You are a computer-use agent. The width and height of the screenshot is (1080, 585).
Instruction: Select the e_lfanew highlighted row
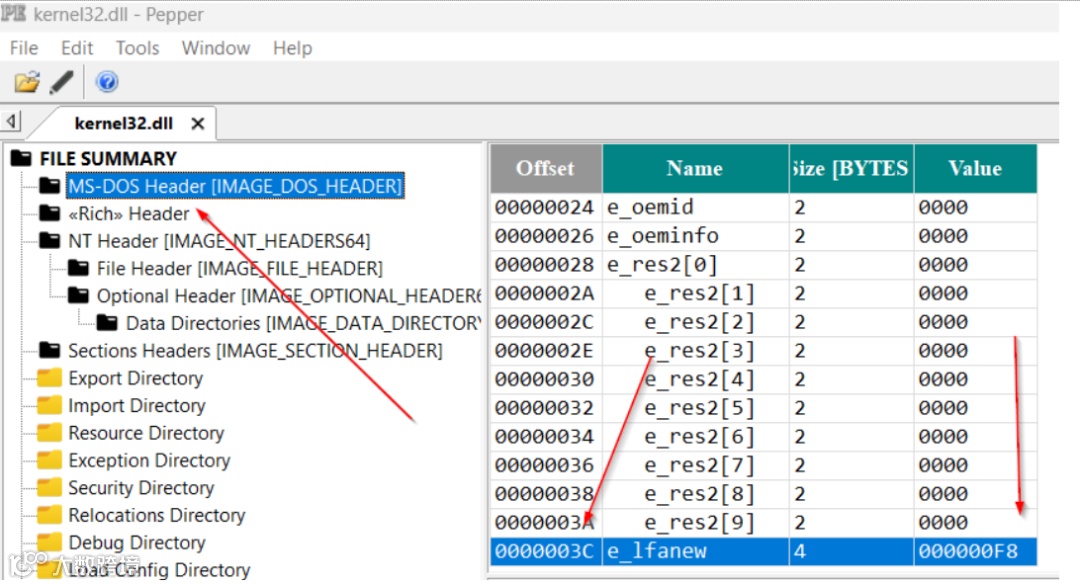click(x=763, y=551)
